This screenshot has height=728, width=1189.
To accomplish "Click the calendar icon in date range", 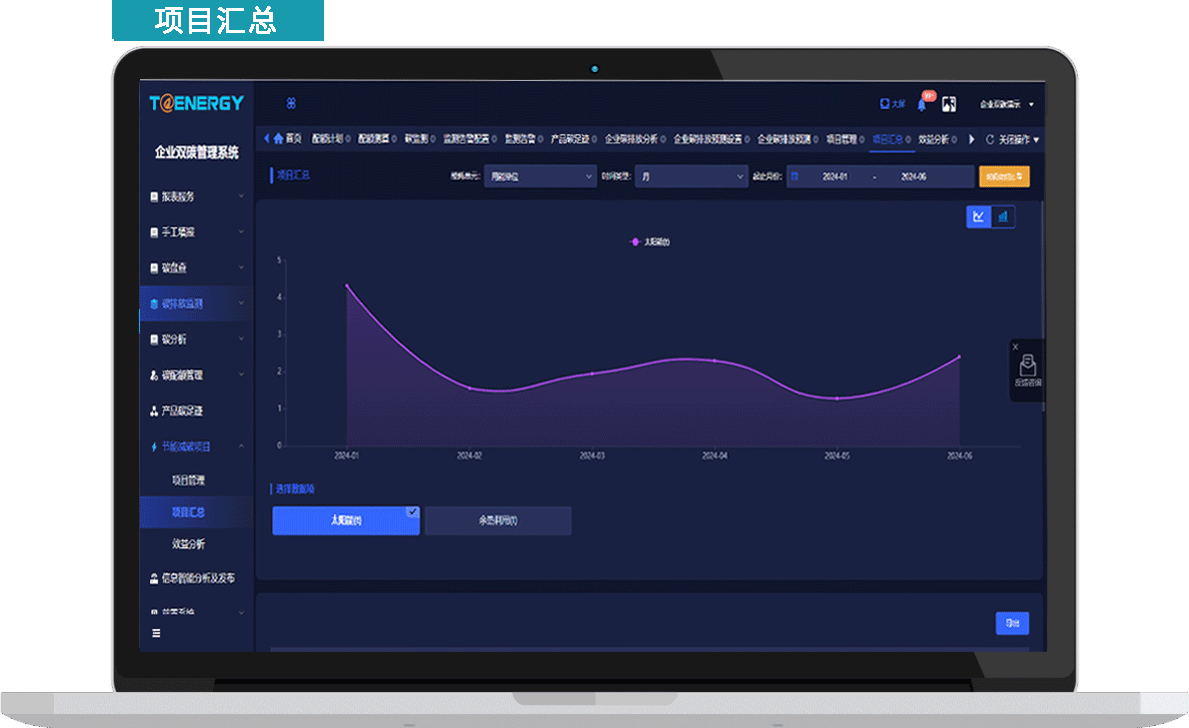I will (795, 177).
